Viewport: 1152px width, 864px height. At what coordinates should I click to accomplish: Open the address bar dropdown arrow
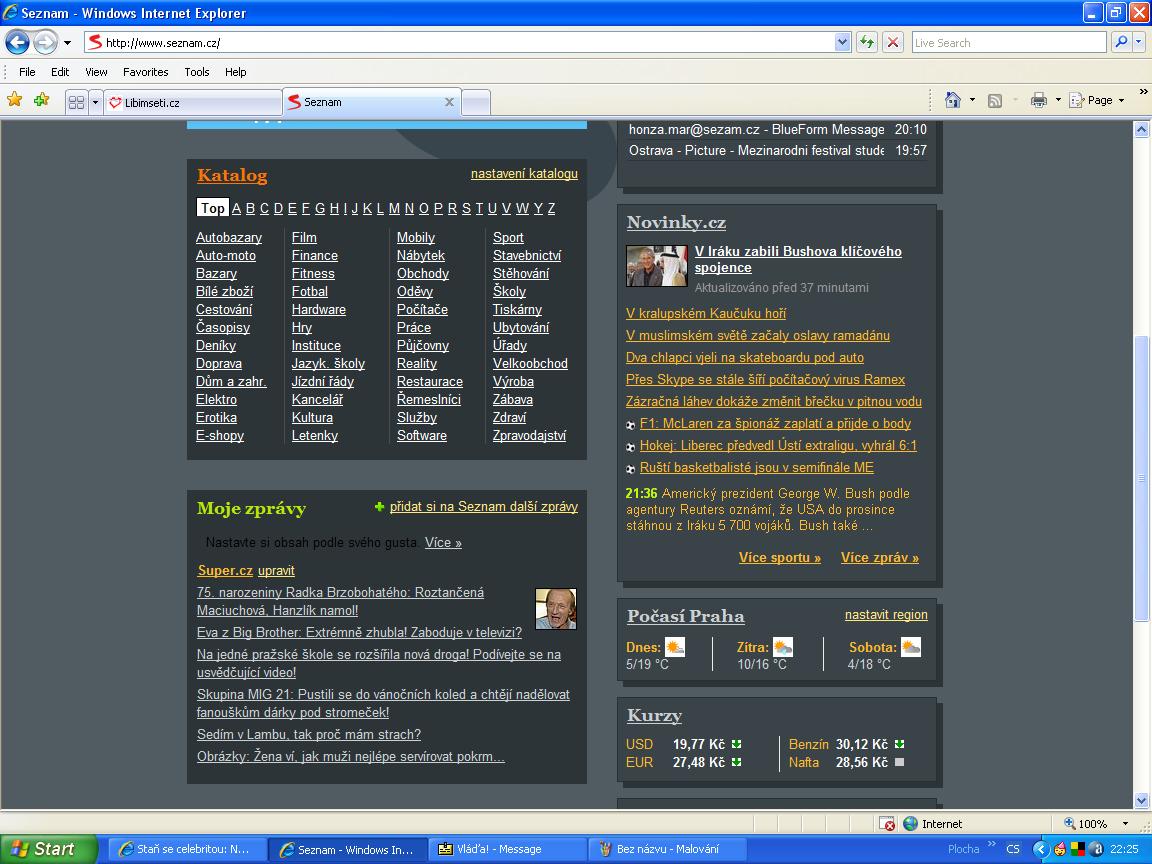click(843, 42)
